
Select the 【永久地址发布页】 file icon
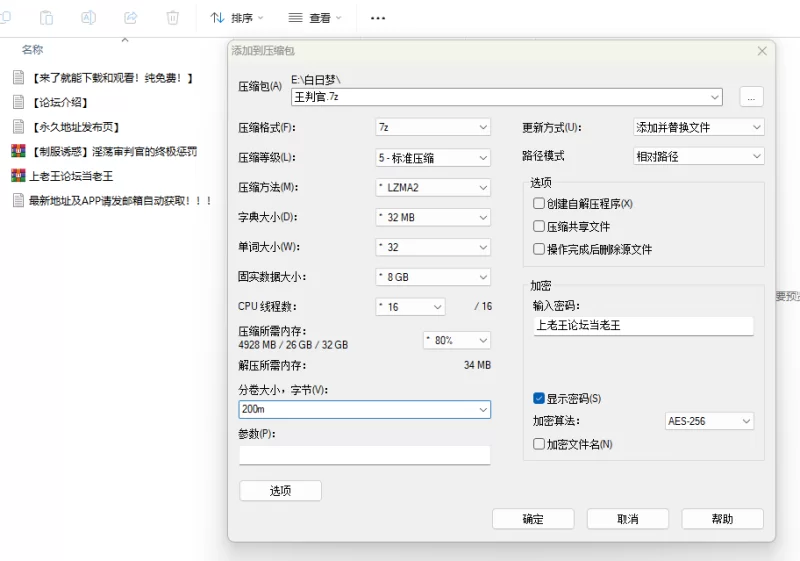tap(17, 127)
